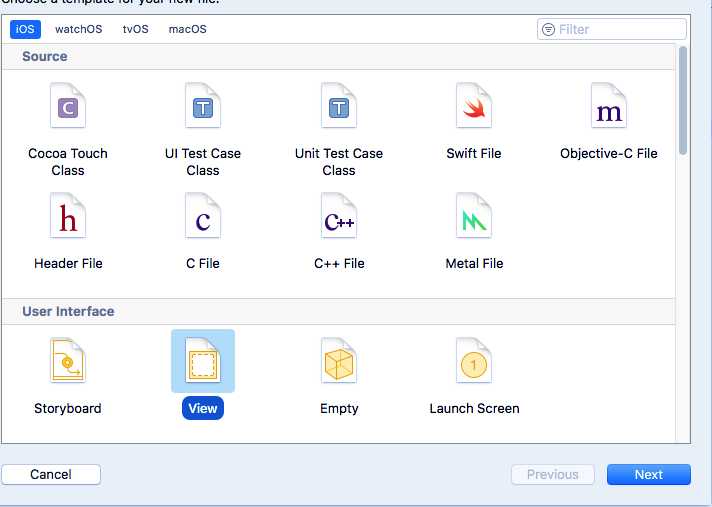
Task: Choose the Launch Screen template icon
Action: [x=474, y=360]
